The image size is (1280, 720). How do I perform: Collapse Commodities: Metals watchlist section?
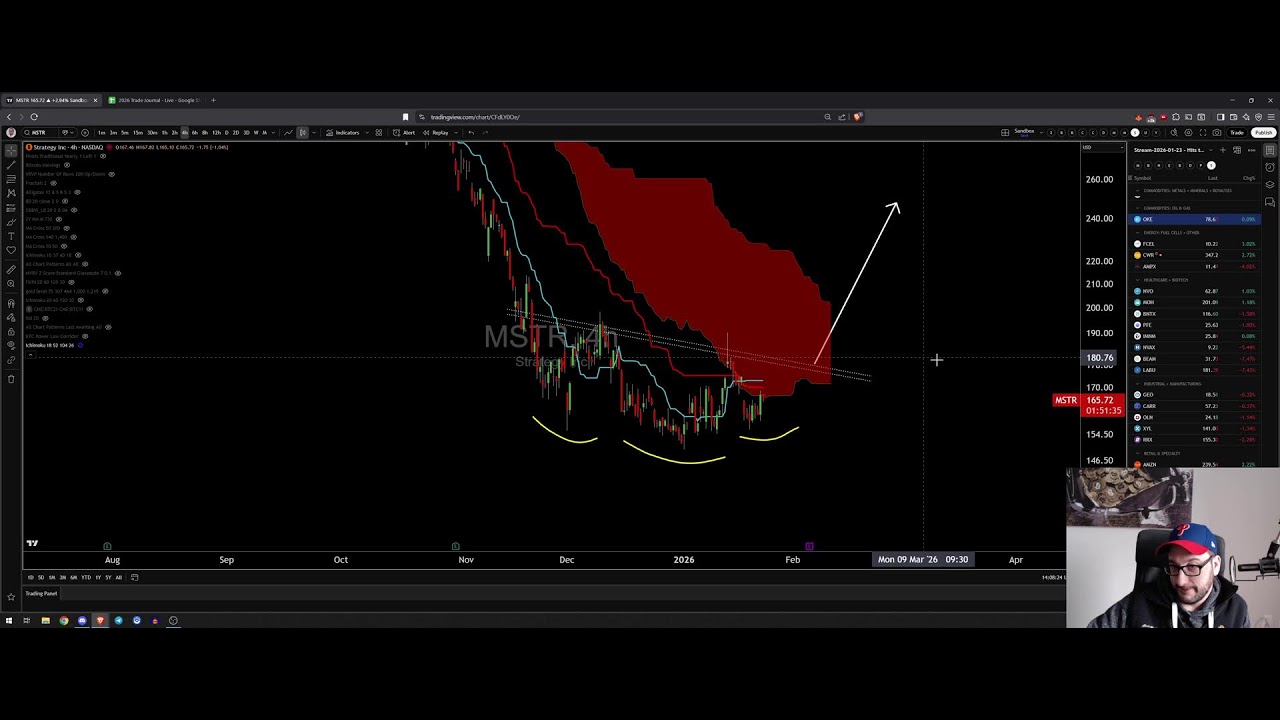click(x=1138, y=191)
